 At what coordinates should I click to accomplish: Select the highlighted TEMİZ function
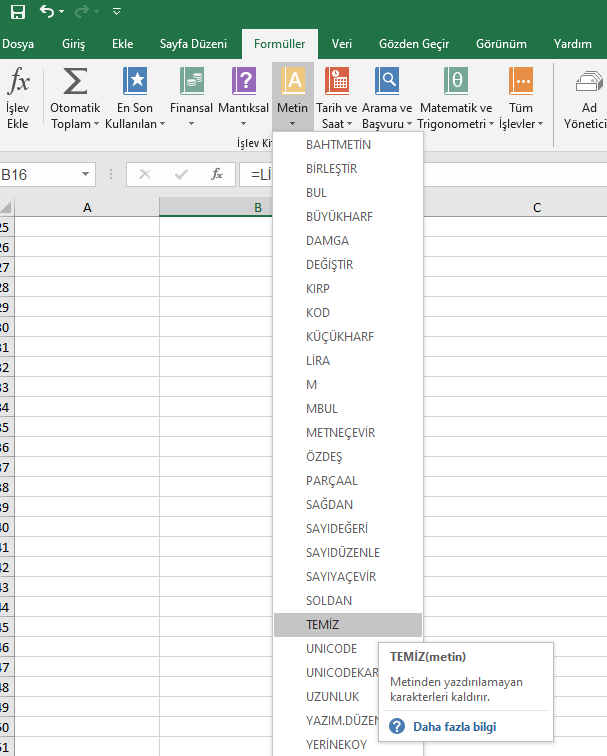(x=348, y=625)
